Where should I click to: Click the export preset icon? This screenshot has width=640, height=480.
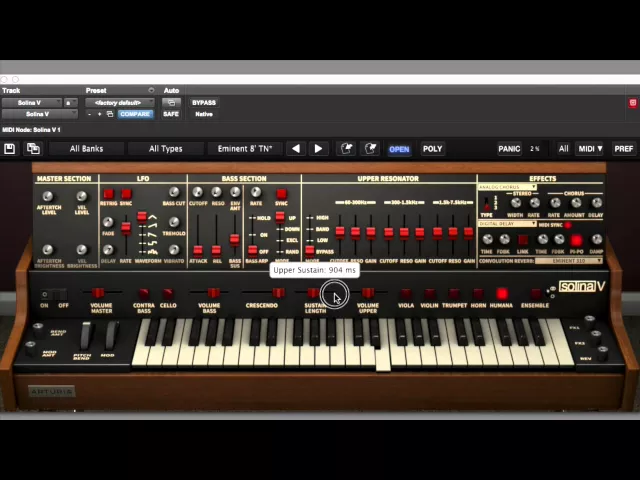click(370, 149)
